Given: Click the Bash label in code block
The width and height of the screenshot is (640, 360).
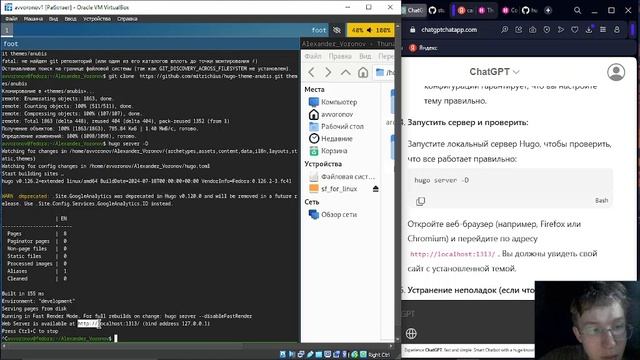Looking at the screenshot, I should (x=601, y=200).
